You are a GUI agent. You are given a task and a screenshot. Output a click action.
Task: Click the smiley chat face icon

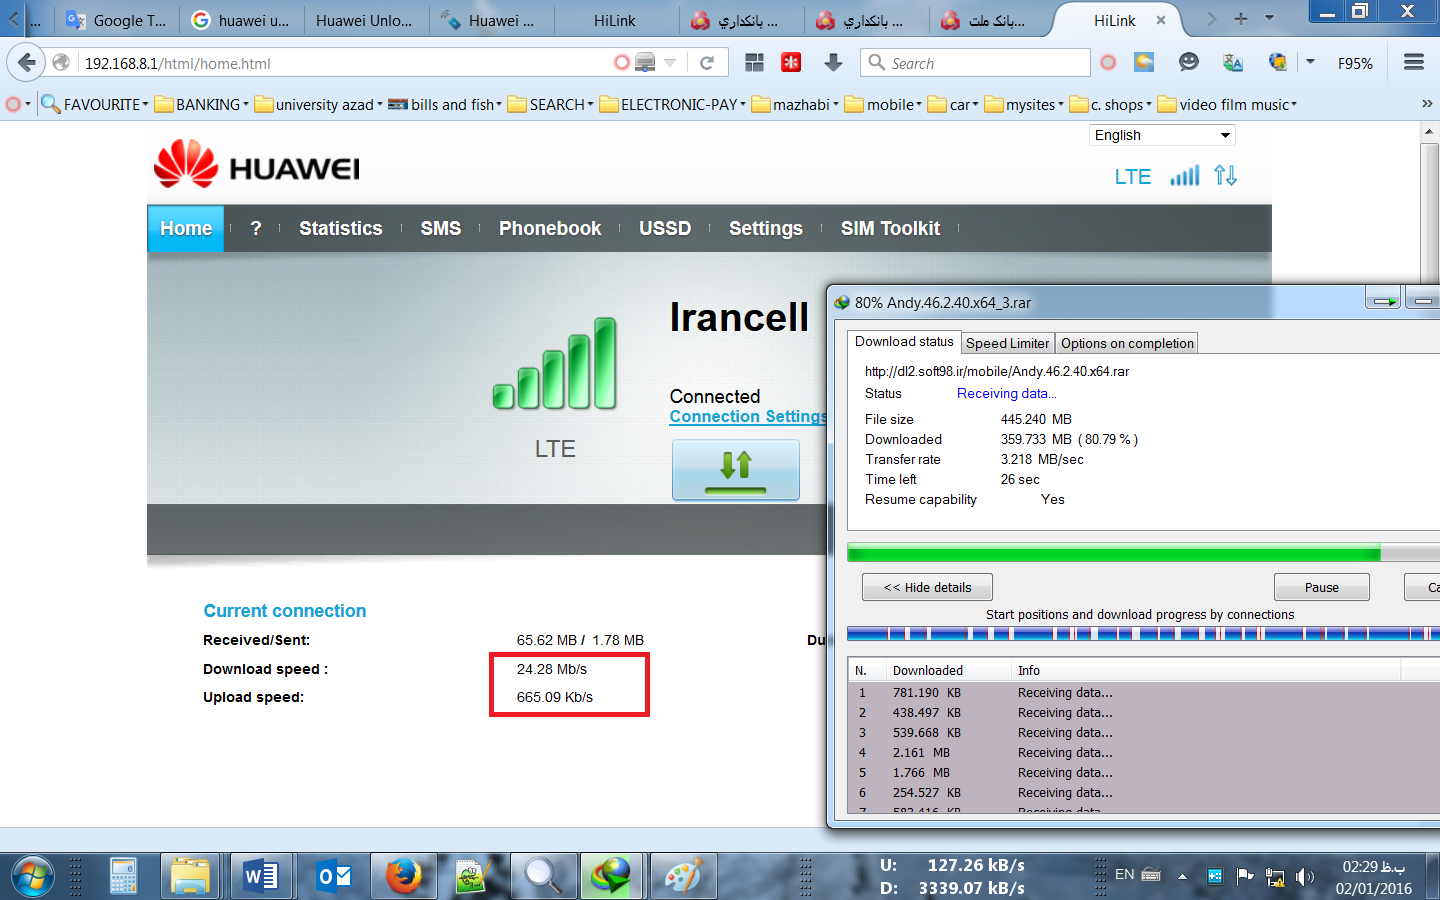pos(1188,63)
